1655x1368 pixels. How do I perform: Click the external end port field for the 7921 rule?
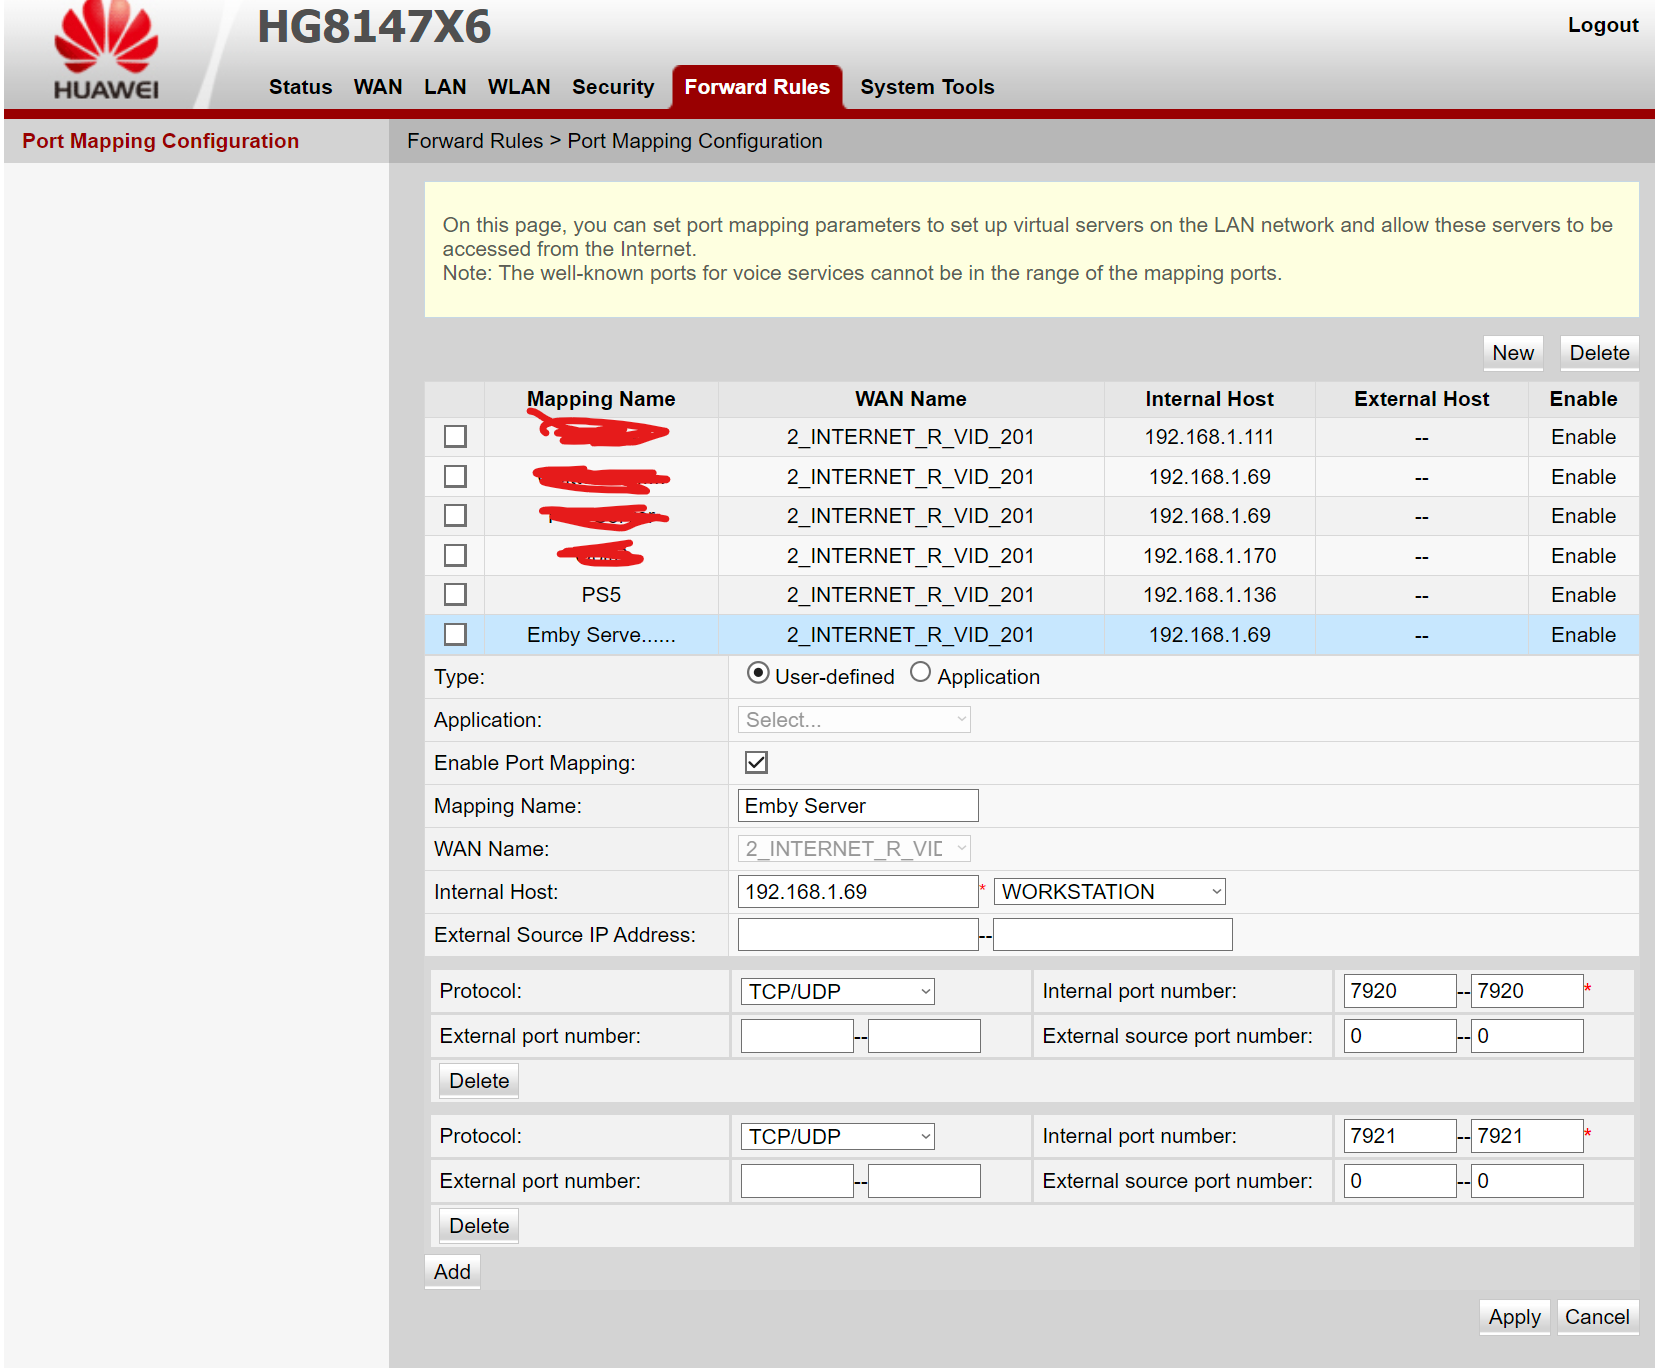point(925,1181)
